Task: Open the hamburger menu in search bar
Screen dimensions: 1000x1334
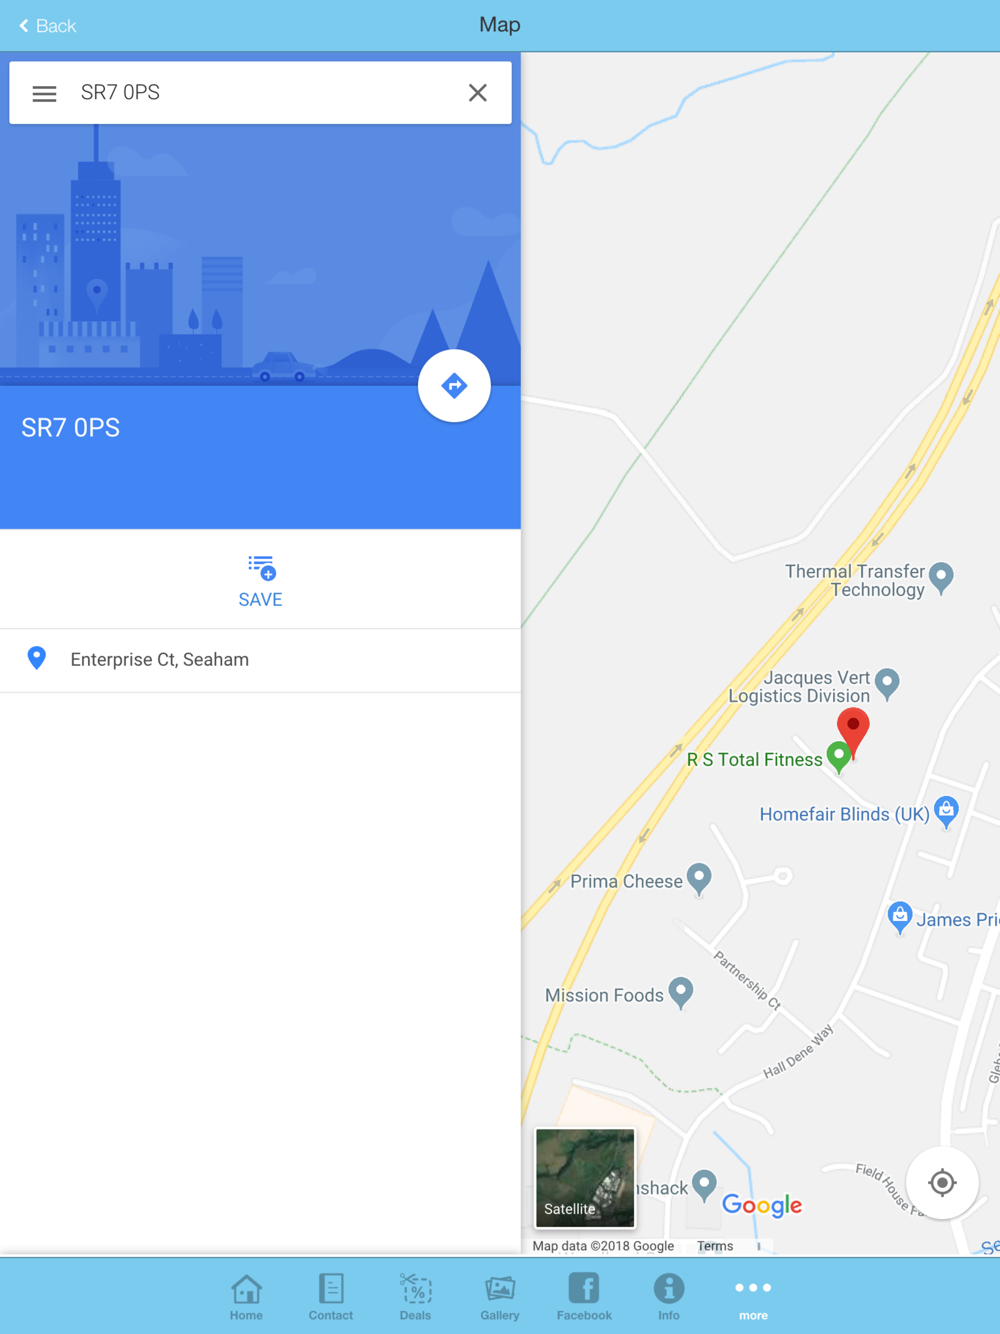Action: pyautogui.click(x=44, y=94)
